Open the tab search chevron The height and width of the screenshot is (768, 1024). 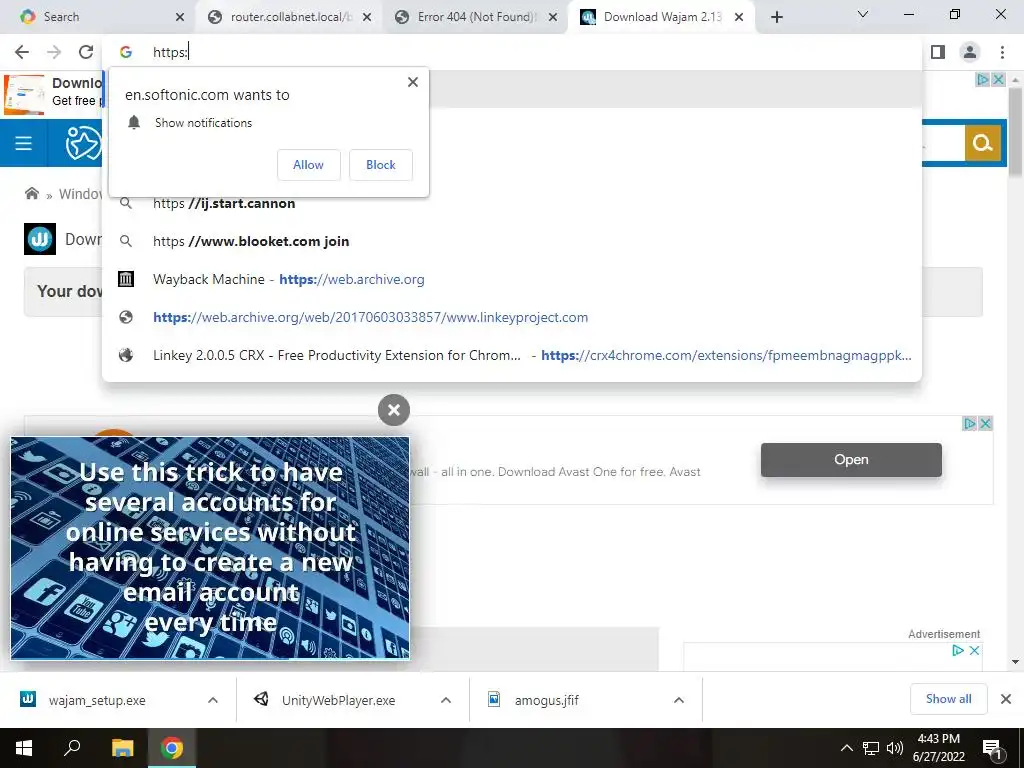(x=863, y=14)
